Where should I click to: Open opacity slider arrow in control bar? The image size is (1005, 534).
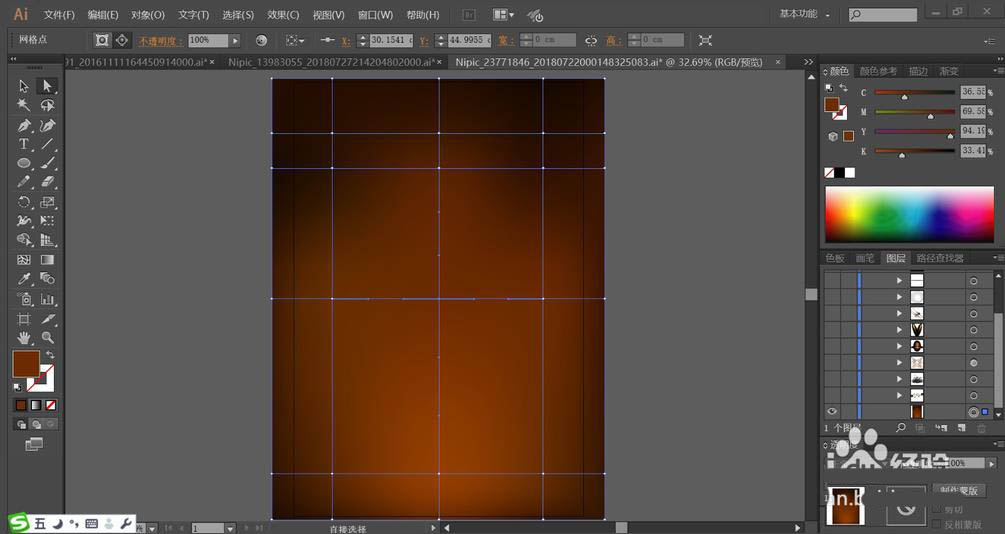coord(235,40)
